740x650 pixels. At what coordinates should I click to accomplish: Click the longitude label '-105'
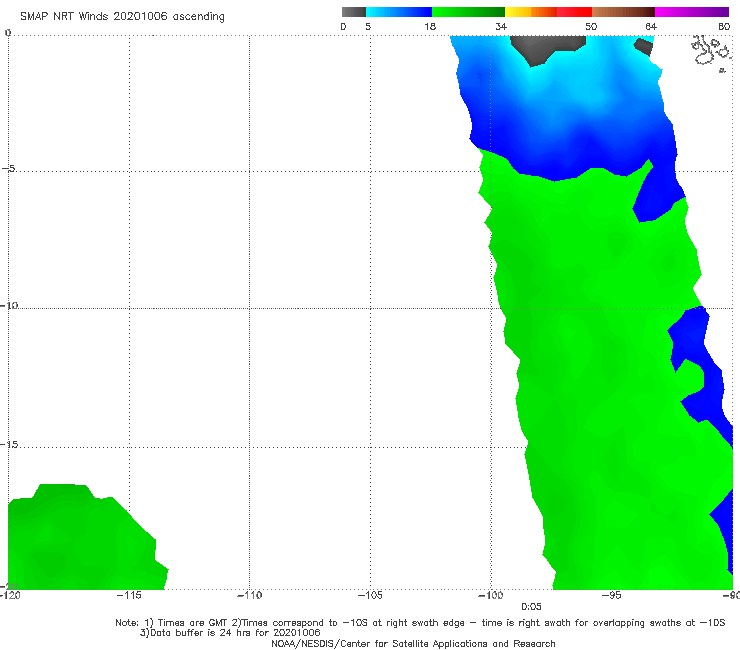[370, 595]
